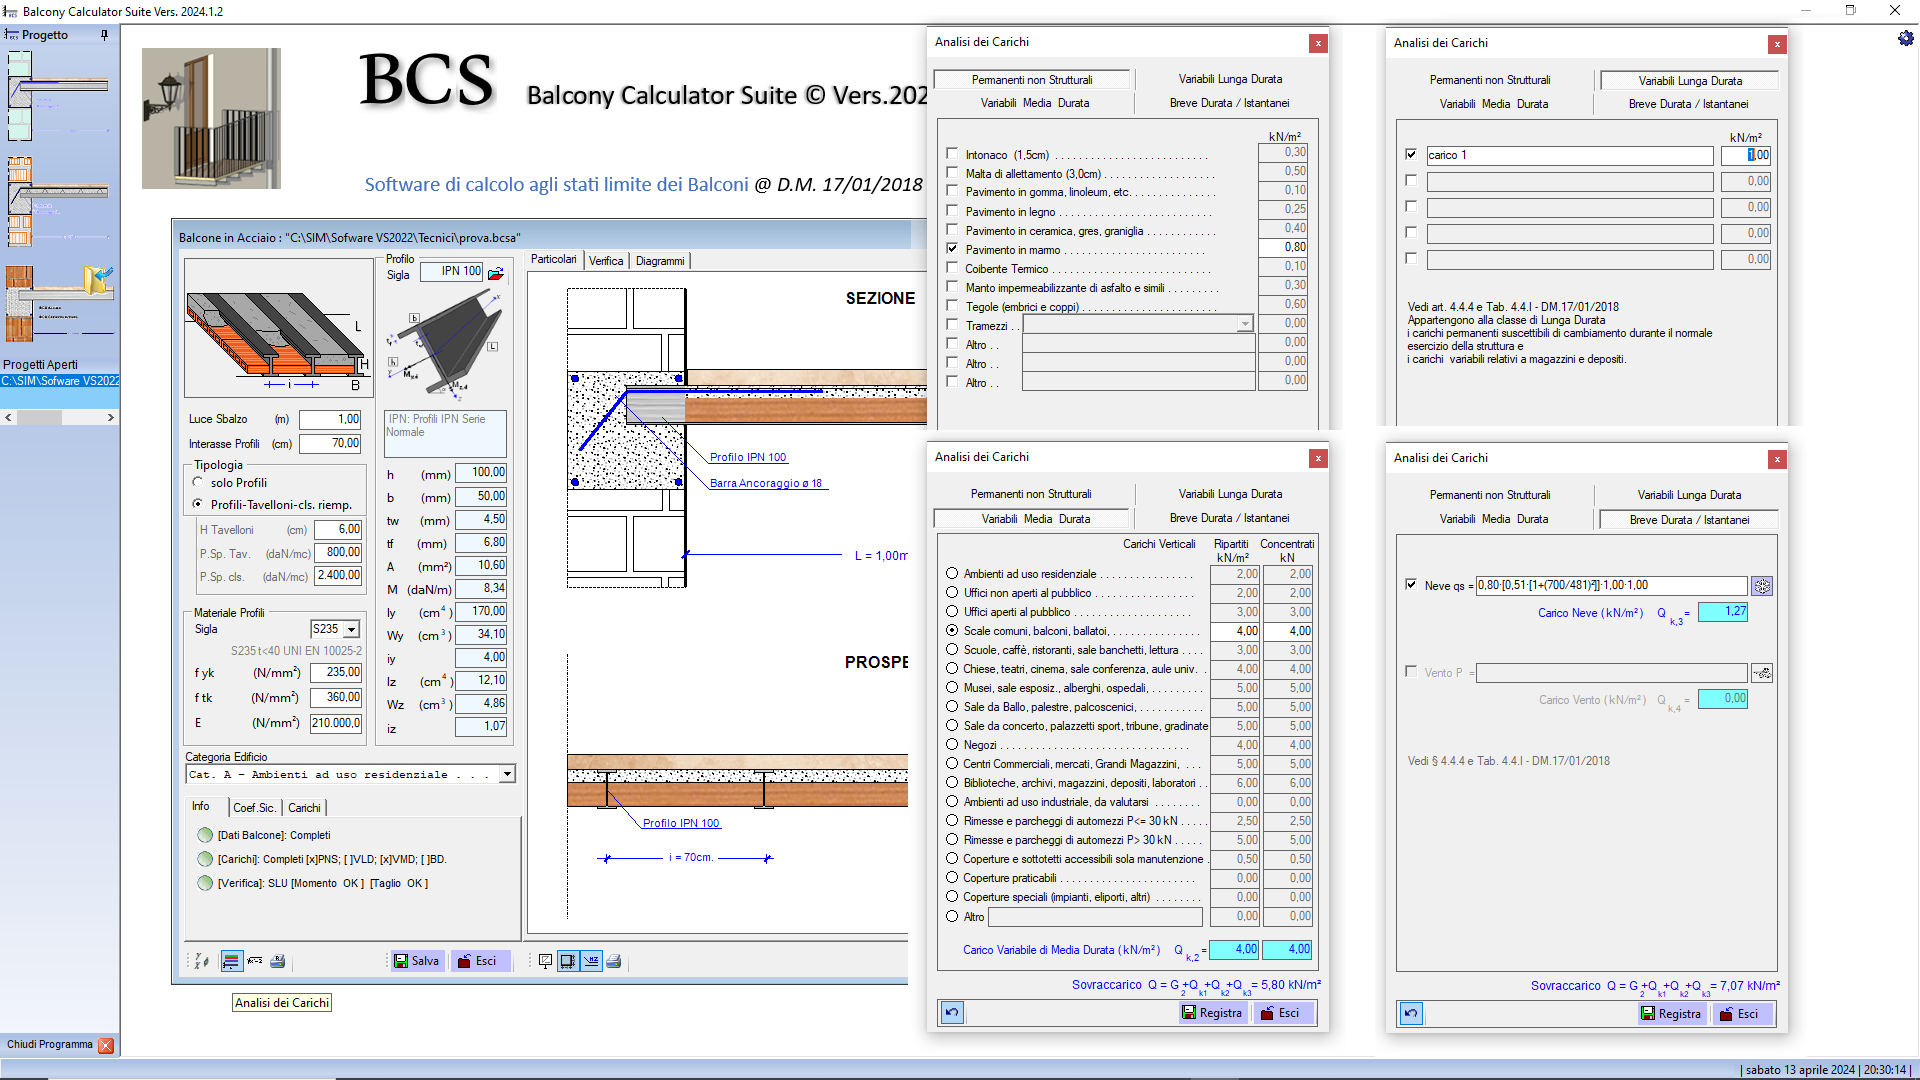Viewport: 1920px width, 1080px height.
Task: Open Analisi dei Carichi colored-lines icon
Action: (x=231, y=961)
